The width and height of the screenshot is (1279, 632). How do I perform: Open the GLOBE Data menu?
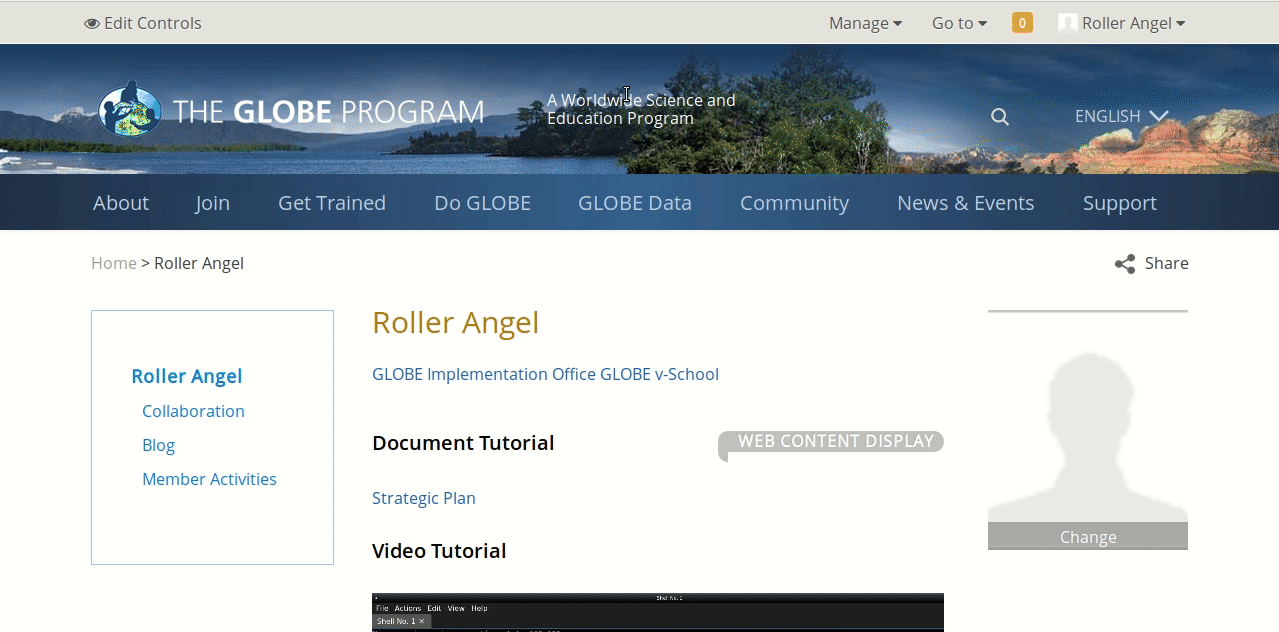[635, 203]
